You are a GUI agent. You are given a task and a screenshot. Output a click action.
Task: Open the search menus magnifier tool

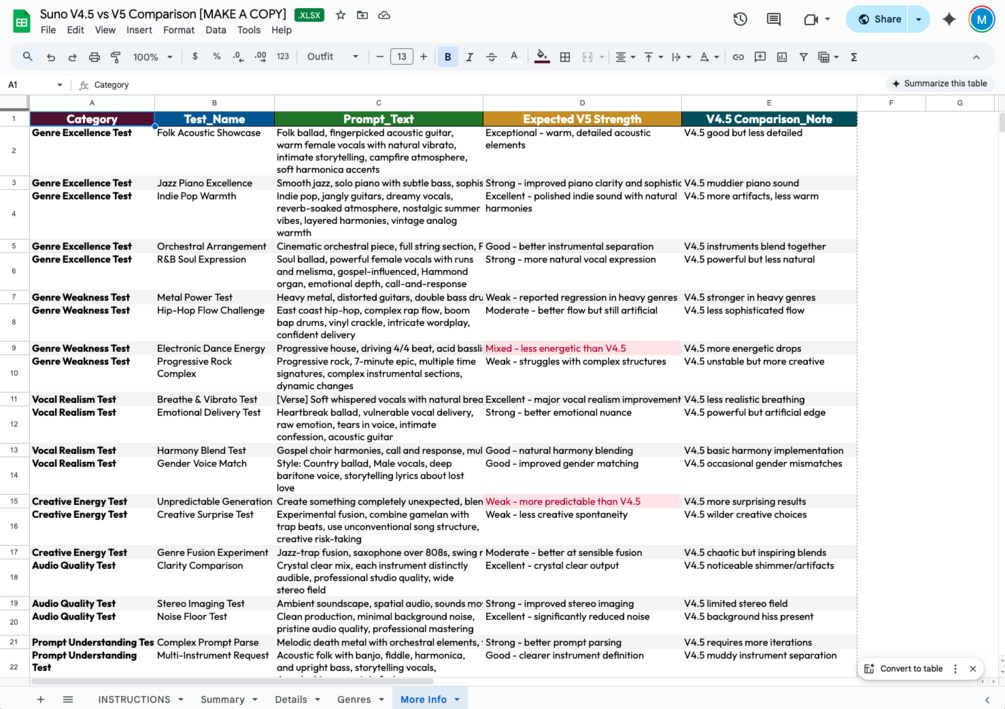tap(28, 57)
